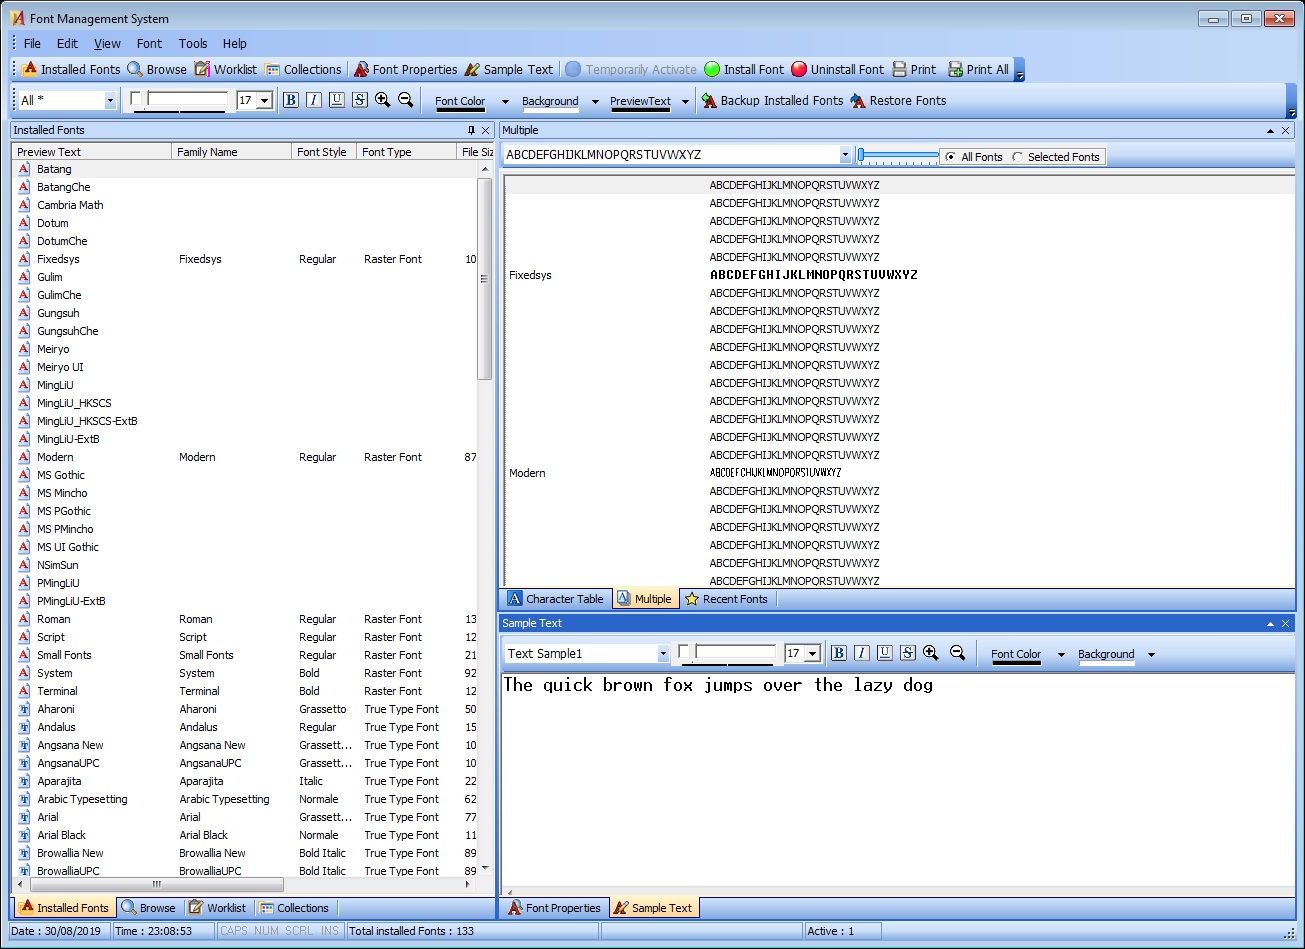This screenshot has width=1305, height=949.
Task: Expand the PreviewText dropdown arrow
Action: pos(685,101)
